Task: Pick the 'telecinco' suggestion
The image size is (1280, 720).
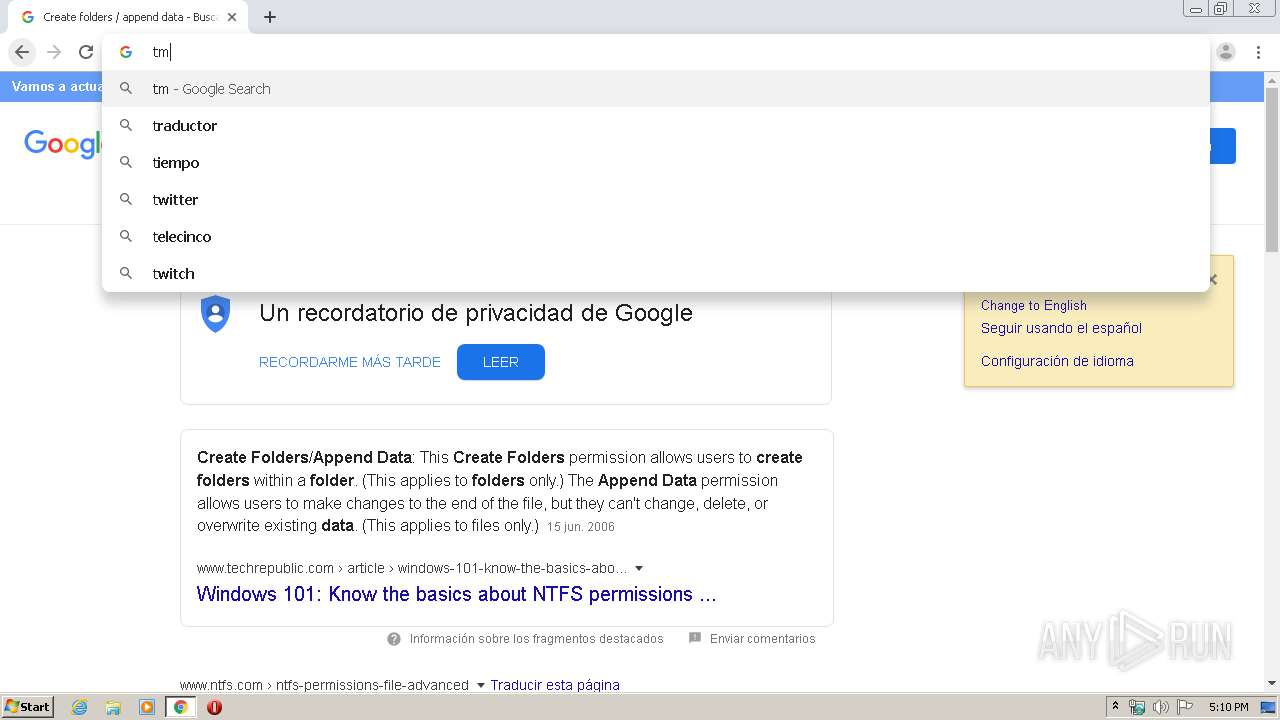Action: [x=656, y=237]
